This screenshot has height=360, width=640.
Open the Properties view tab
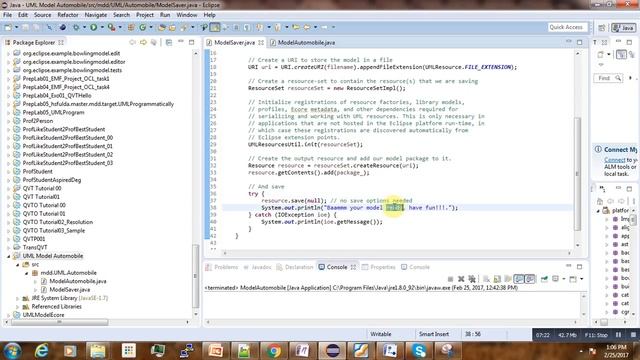[x=379, y=267]
